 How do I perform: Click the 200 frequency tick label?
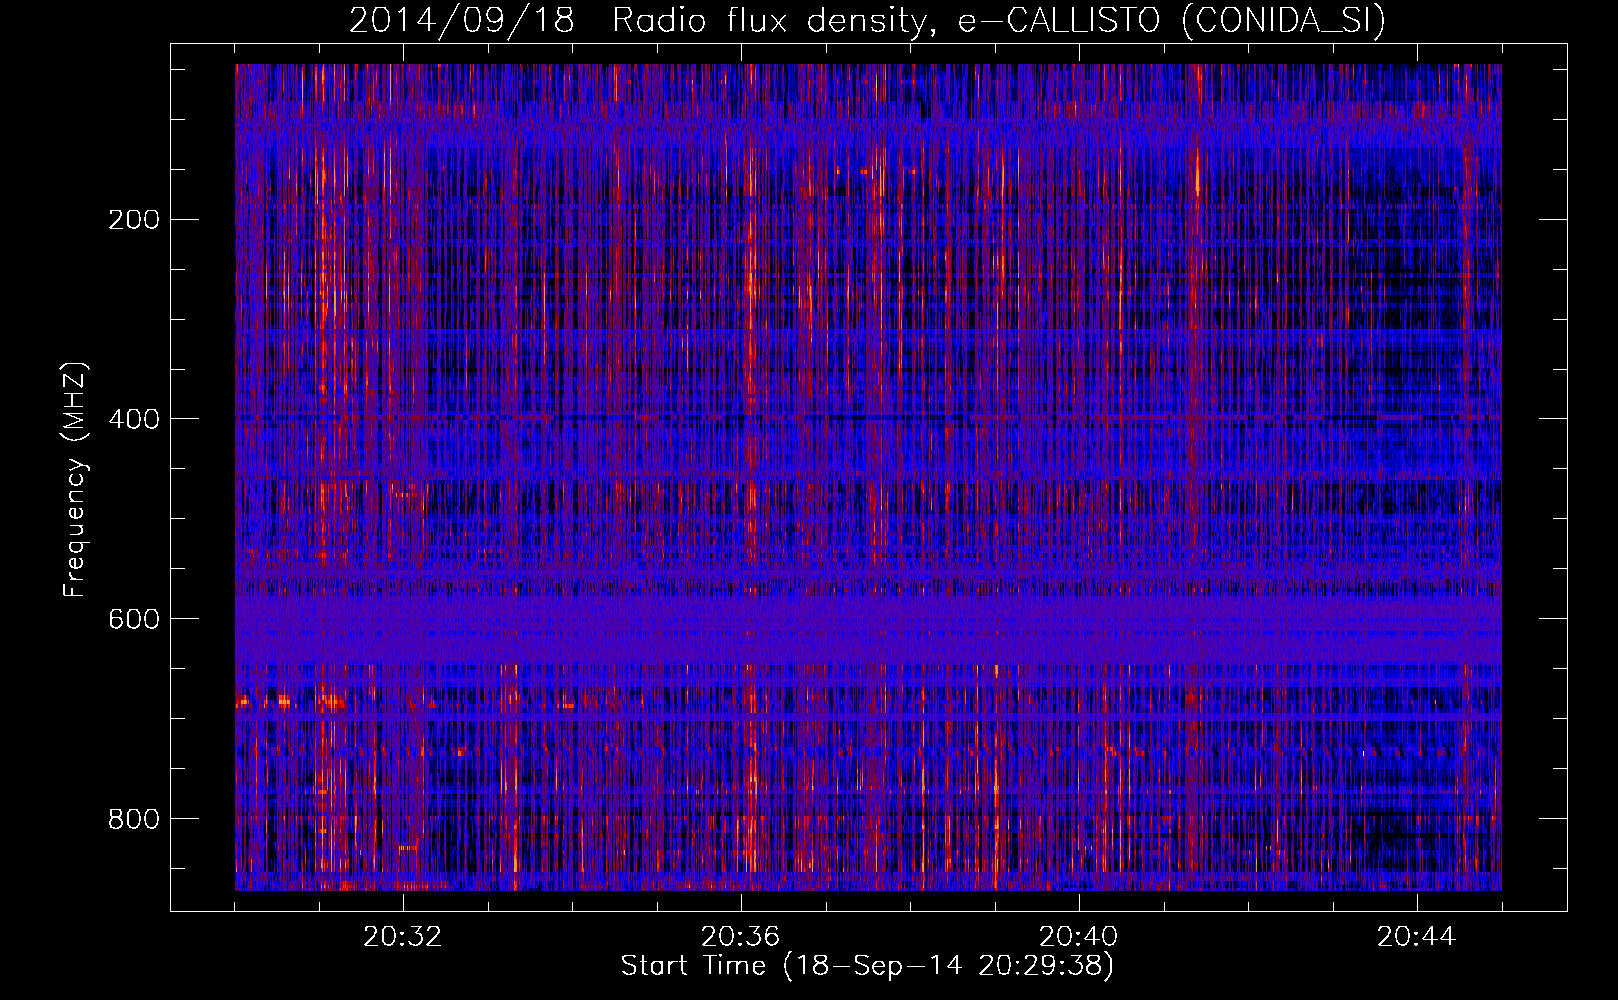134,220
